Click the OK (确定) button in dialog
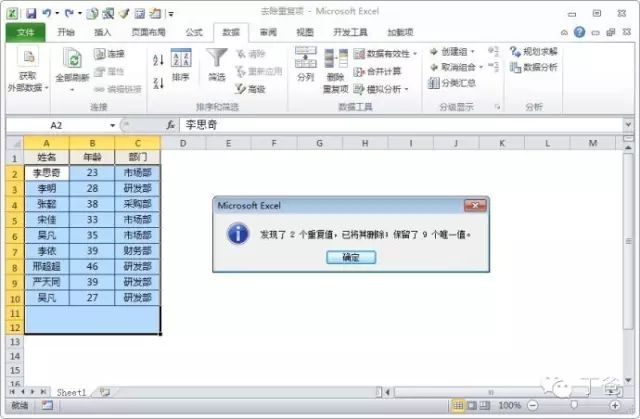Image resolution: width=640 pixels, height=419 pixels. [351, 257]
